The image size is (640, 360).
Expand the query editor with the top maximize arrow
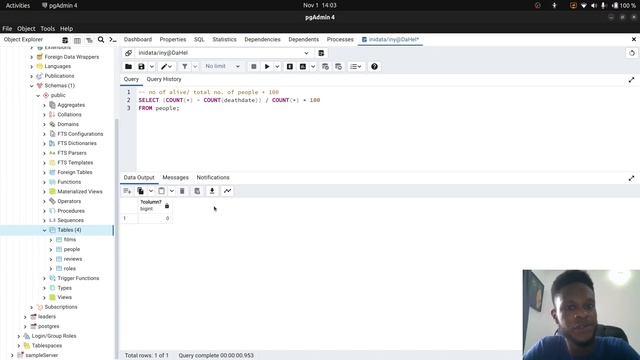(631, 80)
